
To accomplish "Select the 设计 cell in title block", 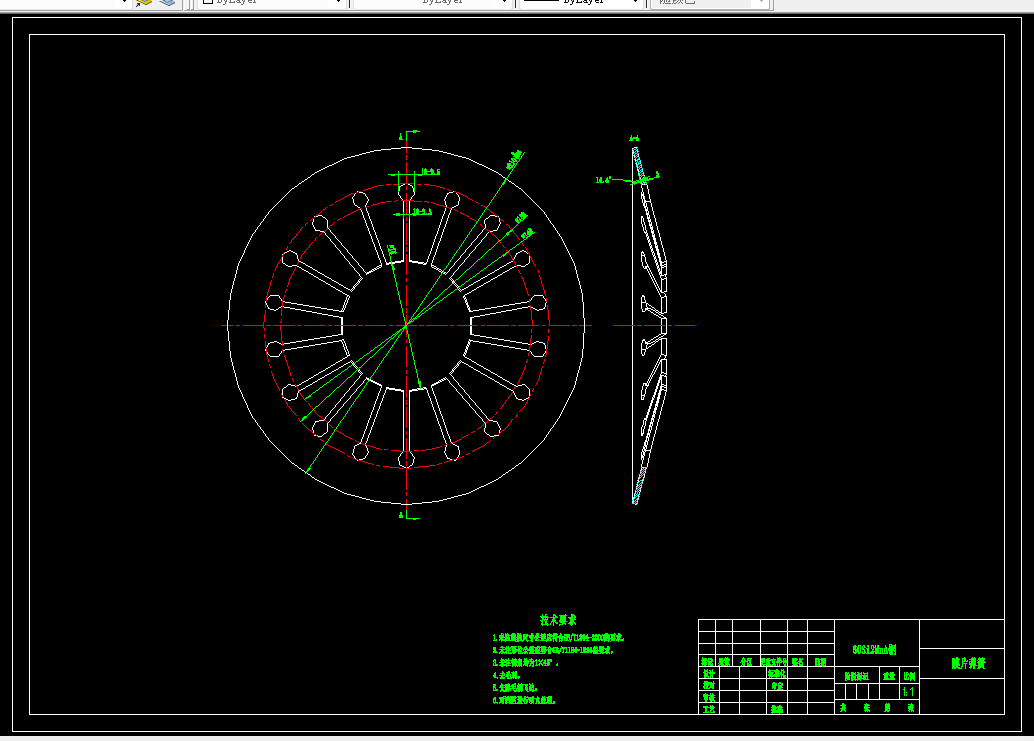I will click(707, 674).
